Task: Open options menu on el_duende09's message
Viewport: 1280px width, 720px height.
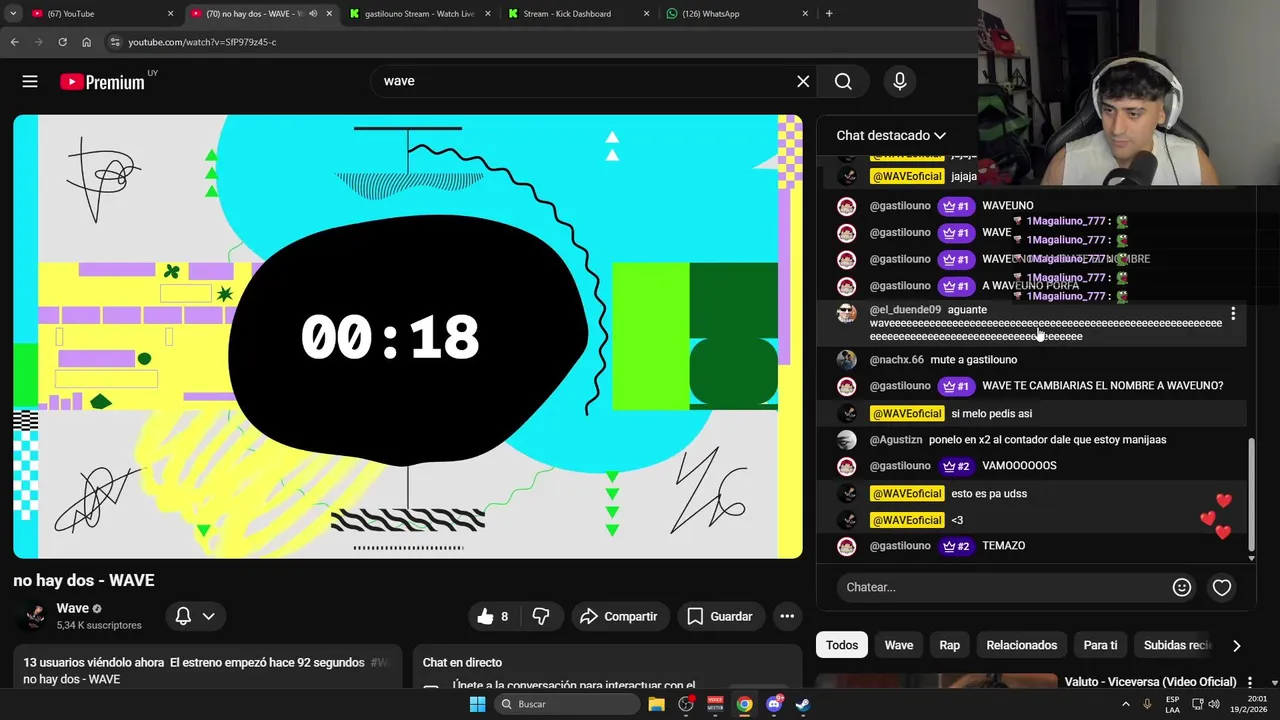Action: click(x=1233, y=314)
